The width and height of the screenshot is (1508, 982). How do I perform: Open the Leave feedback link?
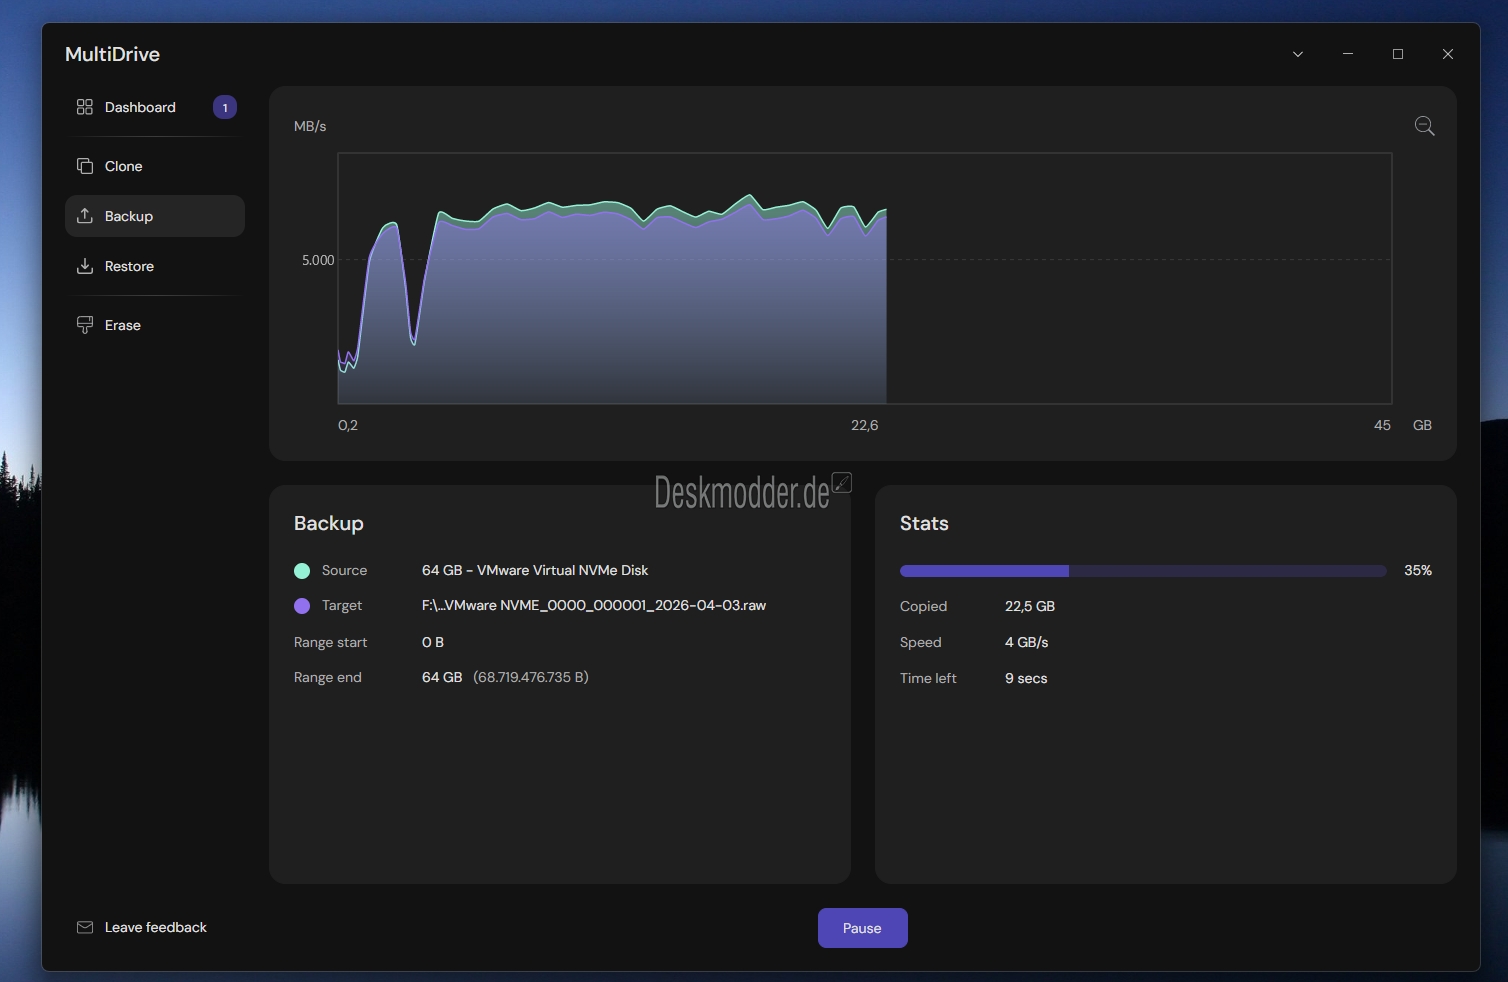pos(155,927)
